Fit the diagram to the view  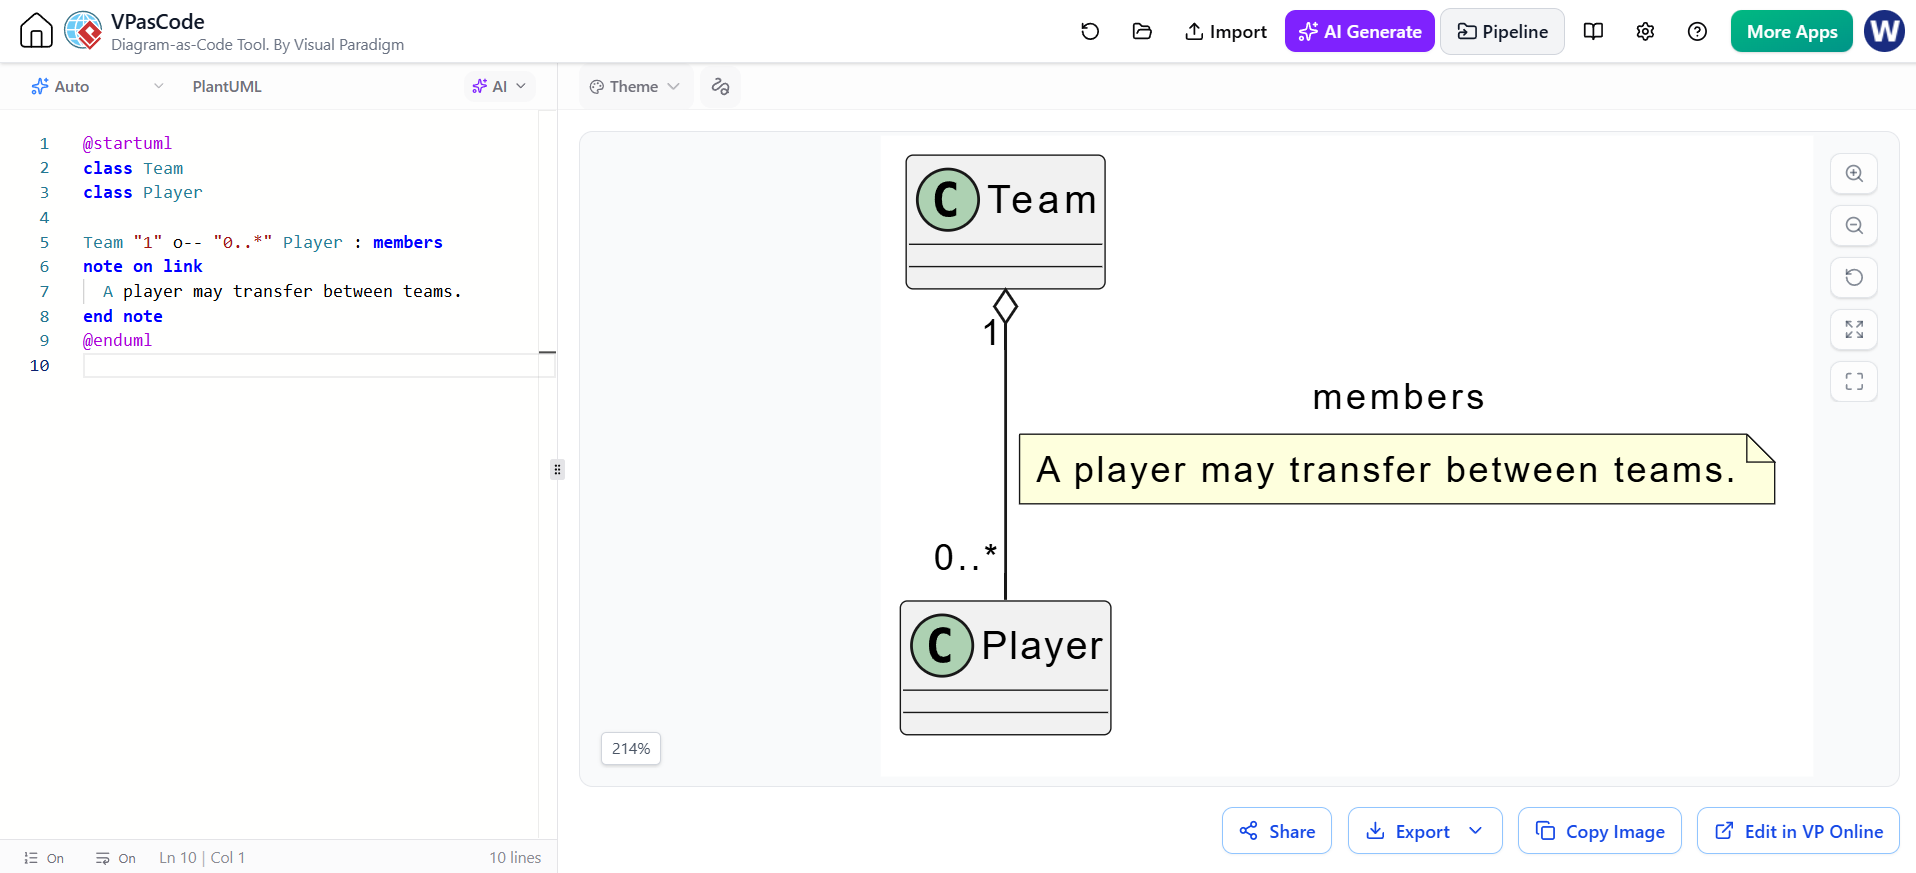1854,329
